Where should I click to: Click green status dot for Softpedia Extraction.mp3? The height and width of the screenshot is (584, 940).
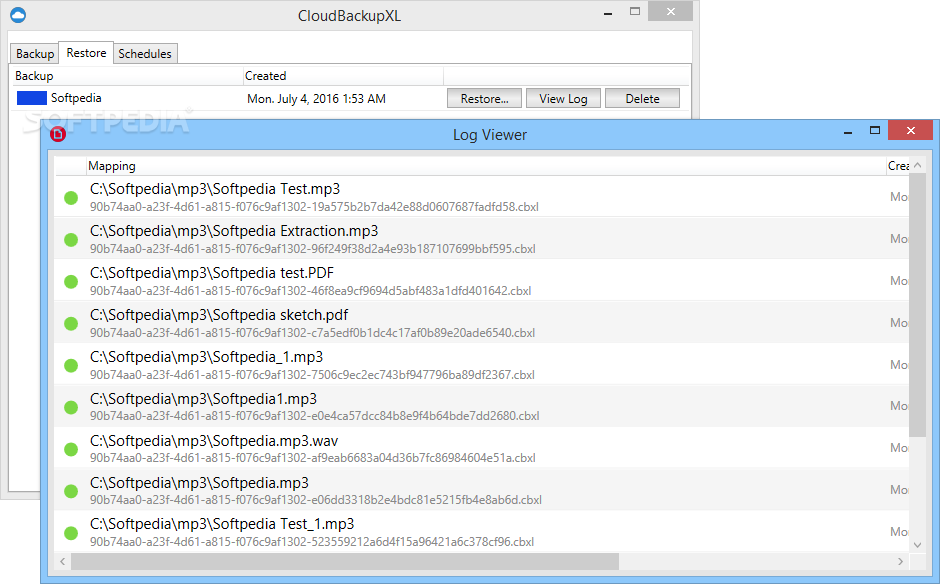coord(71,240)
